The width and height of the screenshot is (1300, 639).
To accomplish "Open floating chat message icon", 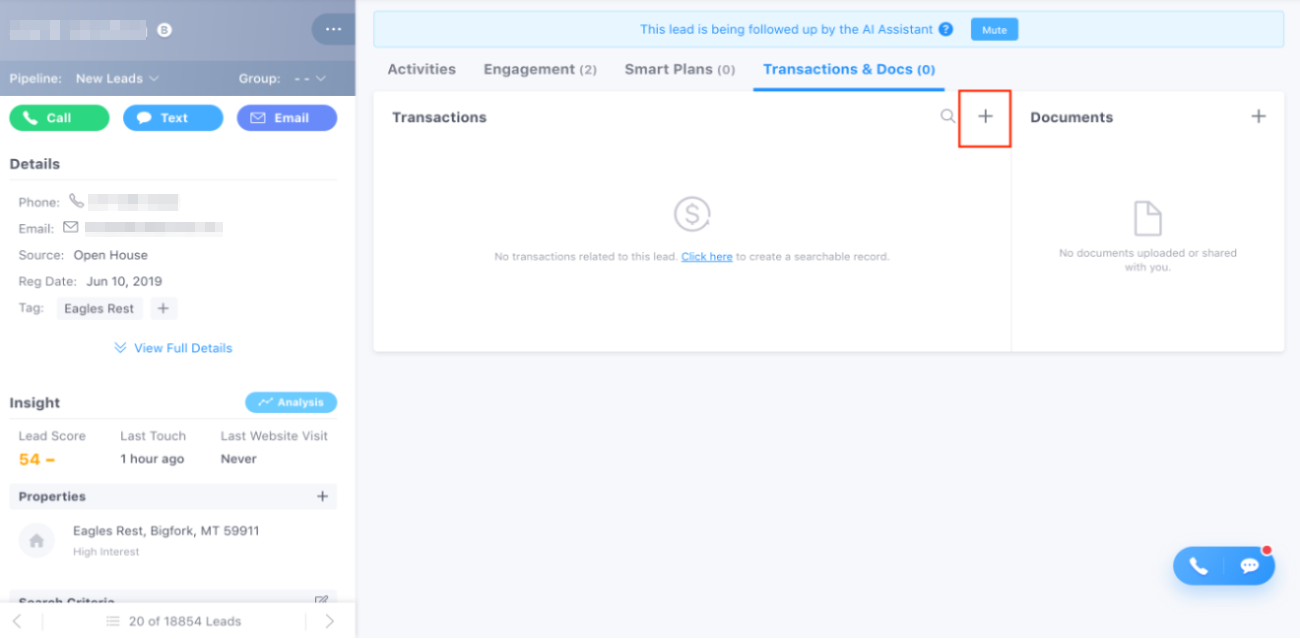I will click(x=1249, y=566).
